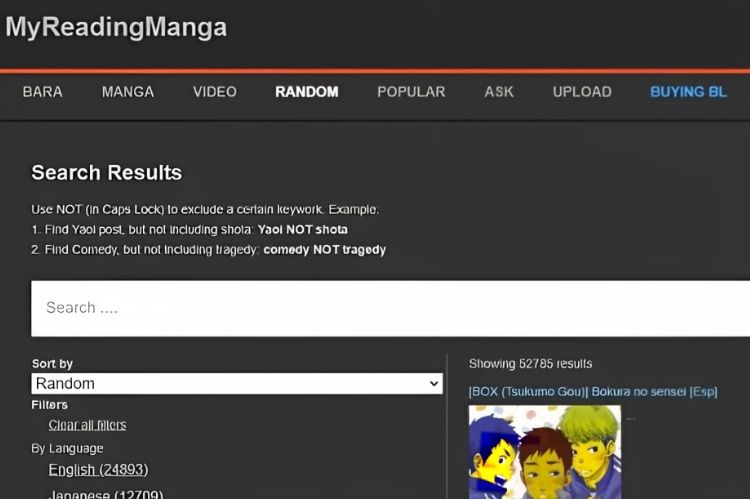Focus the Search text field
Viewport: 750px width, 499px height.
coord(390,309)
